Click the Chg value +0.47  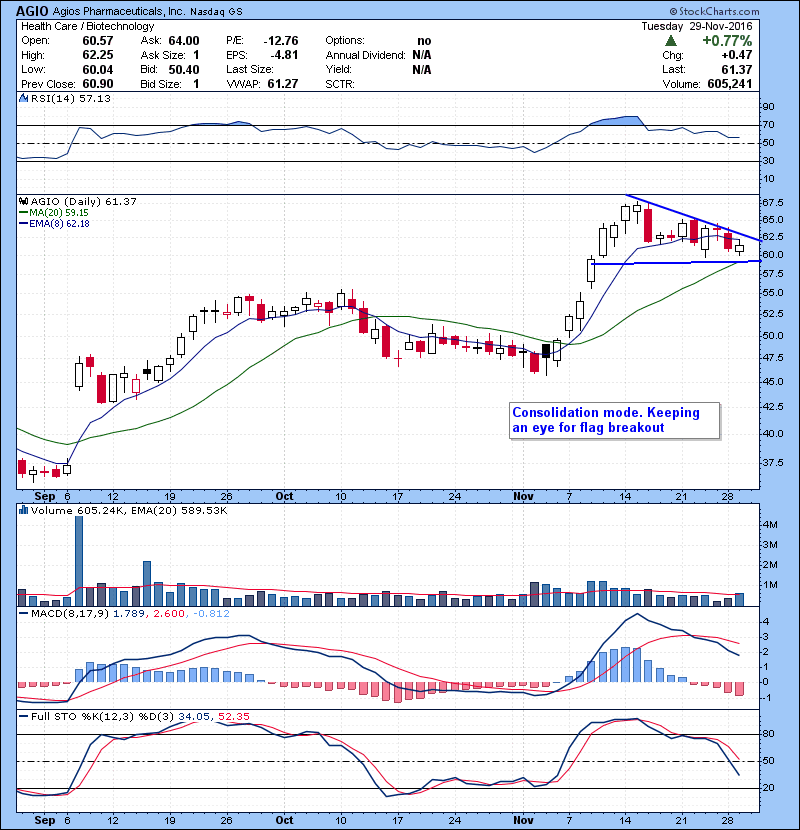[x=736, y=55]
